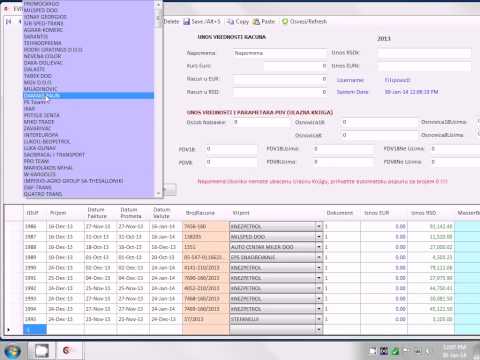The height and width of the screenshot is (360, 480).
Task: Click the Datum Valute column header
Action: pos(166,213)
